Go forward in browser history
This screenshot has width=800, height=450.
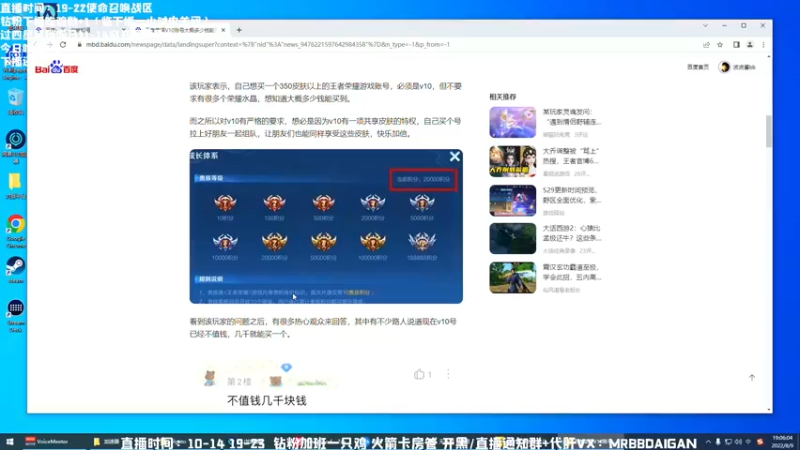49,44
